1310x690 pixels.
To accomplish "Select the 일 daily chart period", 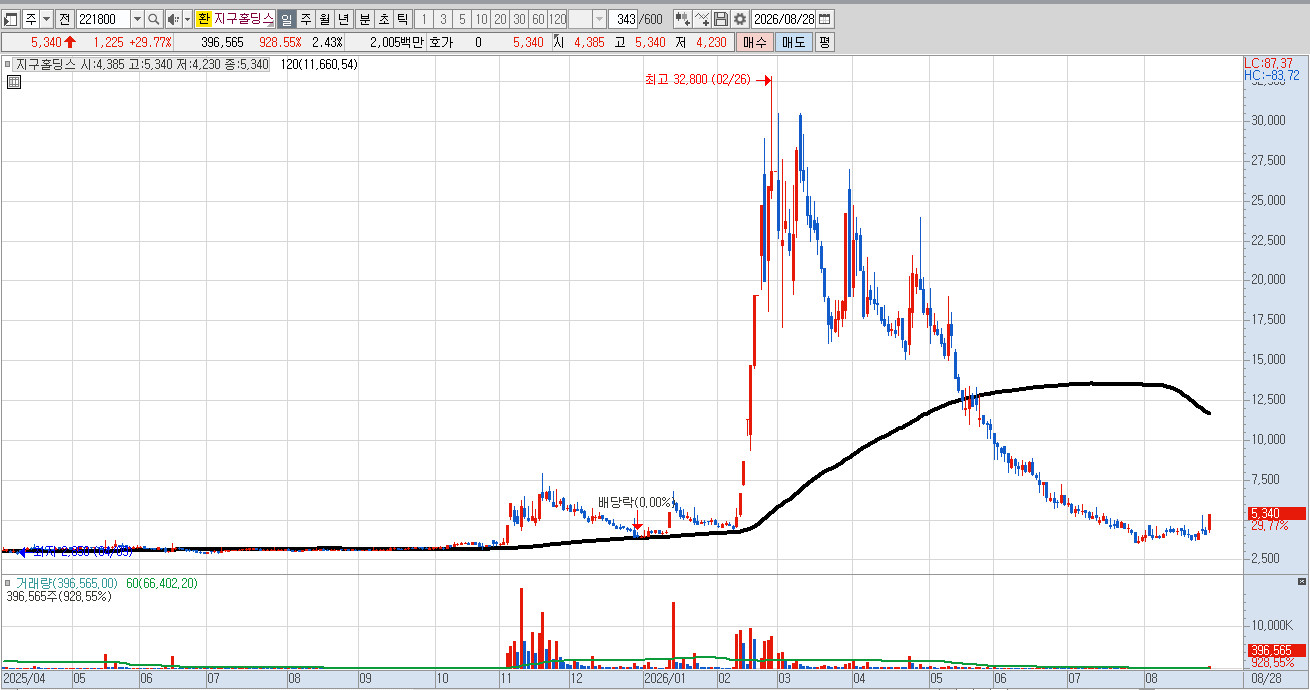I will click(287, 19).
